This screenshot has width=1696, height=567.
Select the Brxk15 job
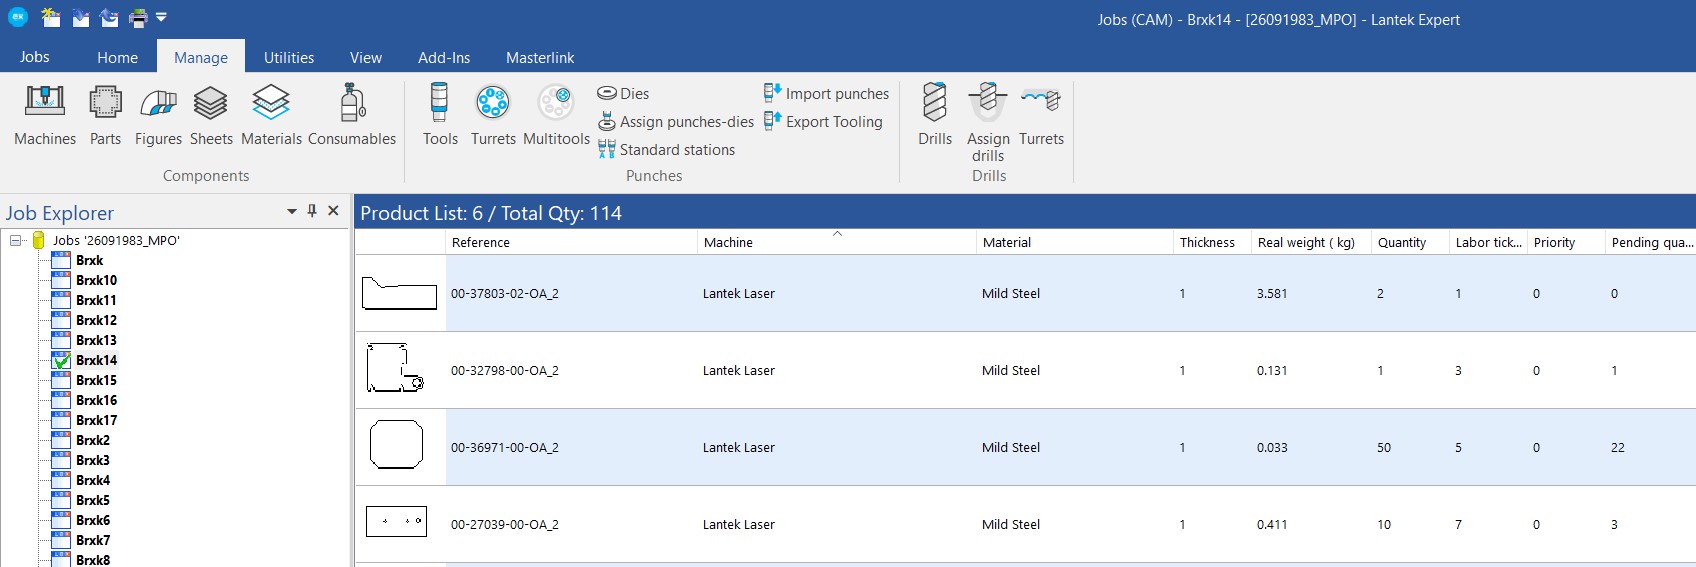pos(96,380)
